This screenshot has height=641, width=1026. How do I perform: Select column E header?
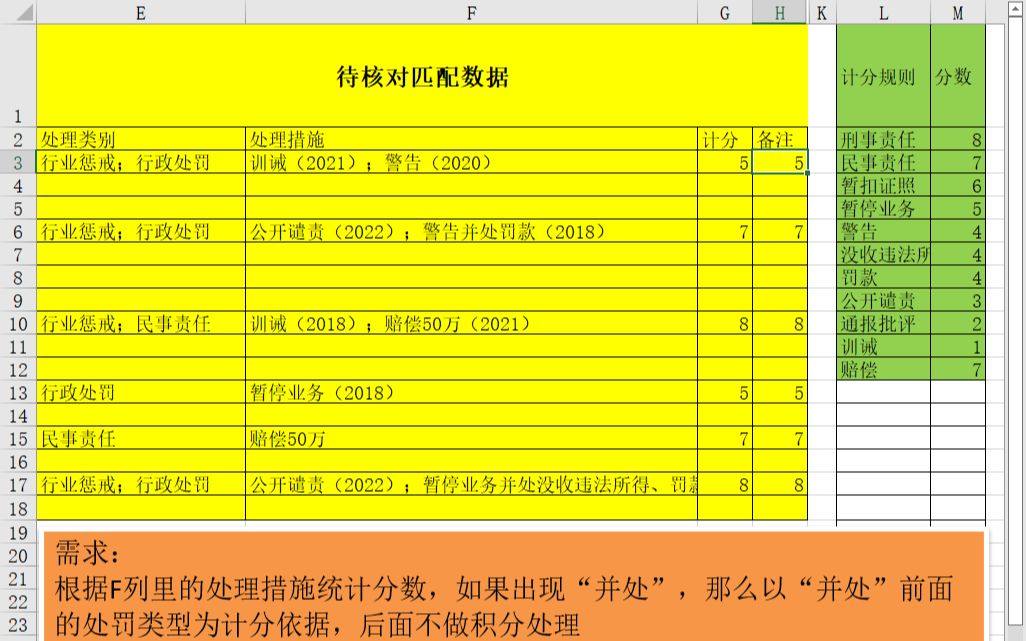[140, 13]
